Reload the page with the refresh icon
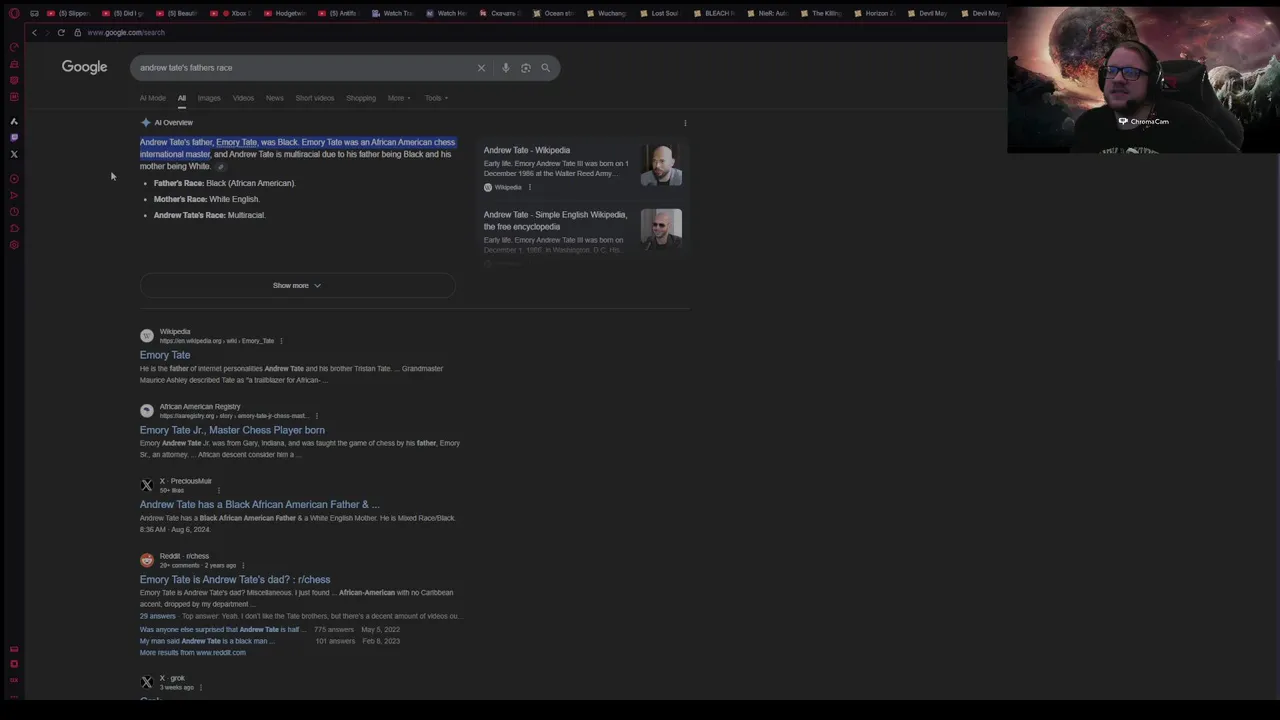1280x720 pixels. (x=61, y=32)
